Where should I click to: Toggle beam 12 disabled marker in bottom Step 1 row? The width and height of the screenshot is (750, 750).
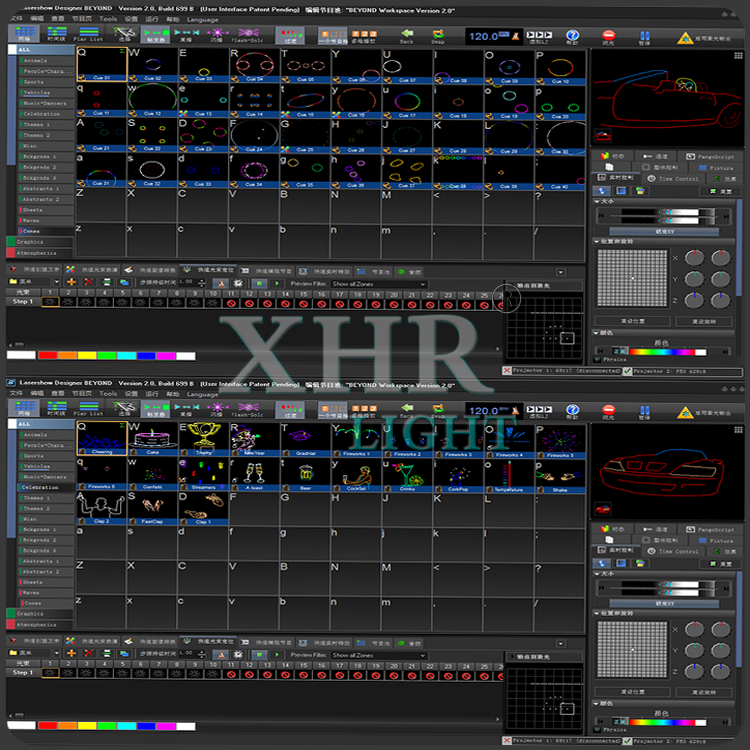pyautogui.click(x=249, y=675)
